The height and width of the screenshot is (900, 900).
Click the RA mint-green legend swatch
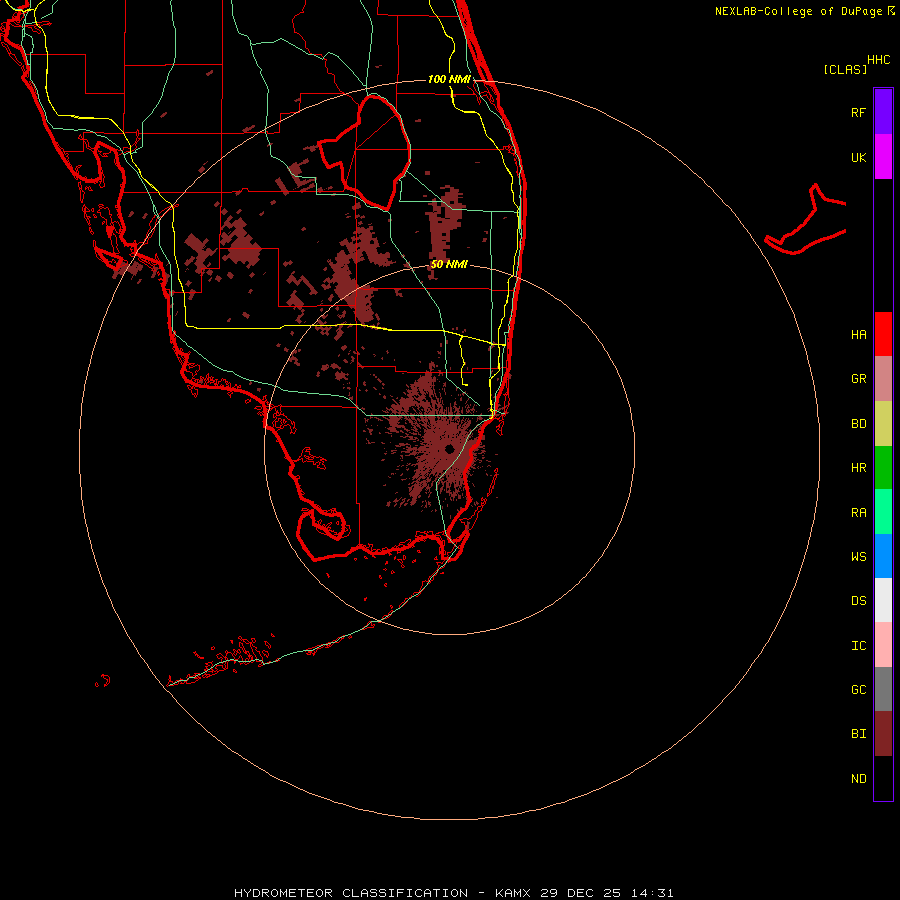[x=883, y=512]
